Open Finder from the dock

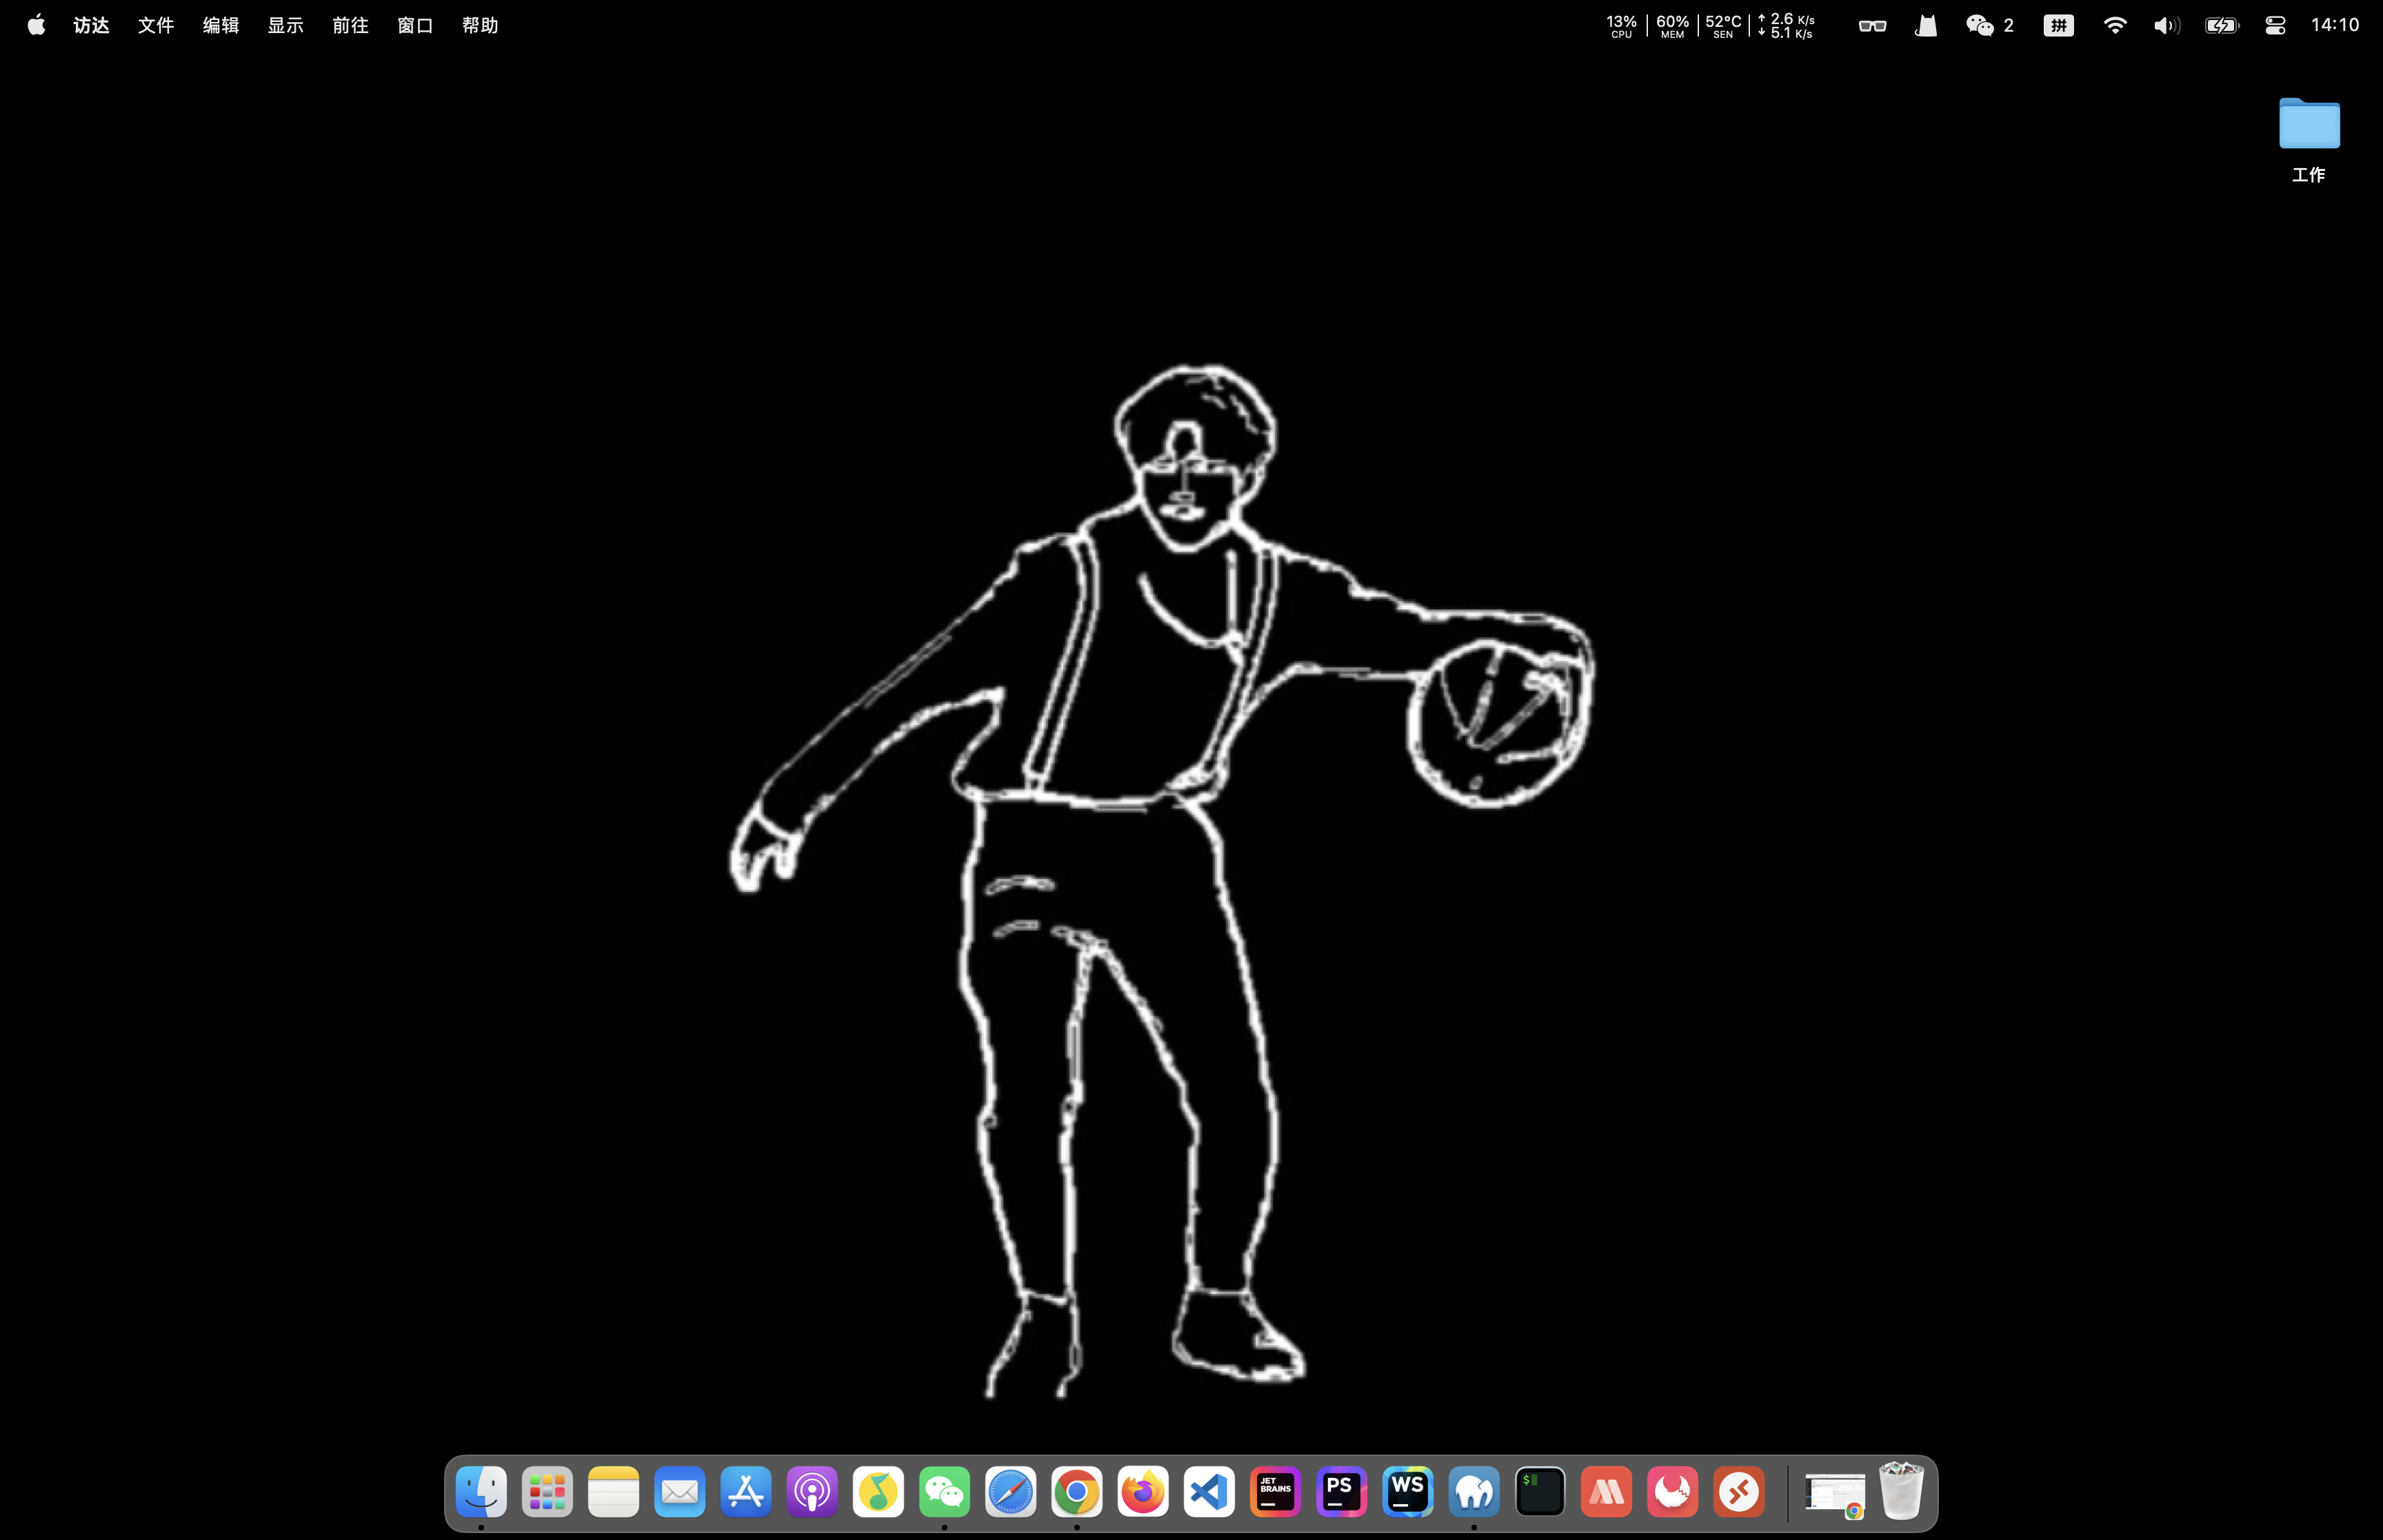click(x=481, y=1492)
